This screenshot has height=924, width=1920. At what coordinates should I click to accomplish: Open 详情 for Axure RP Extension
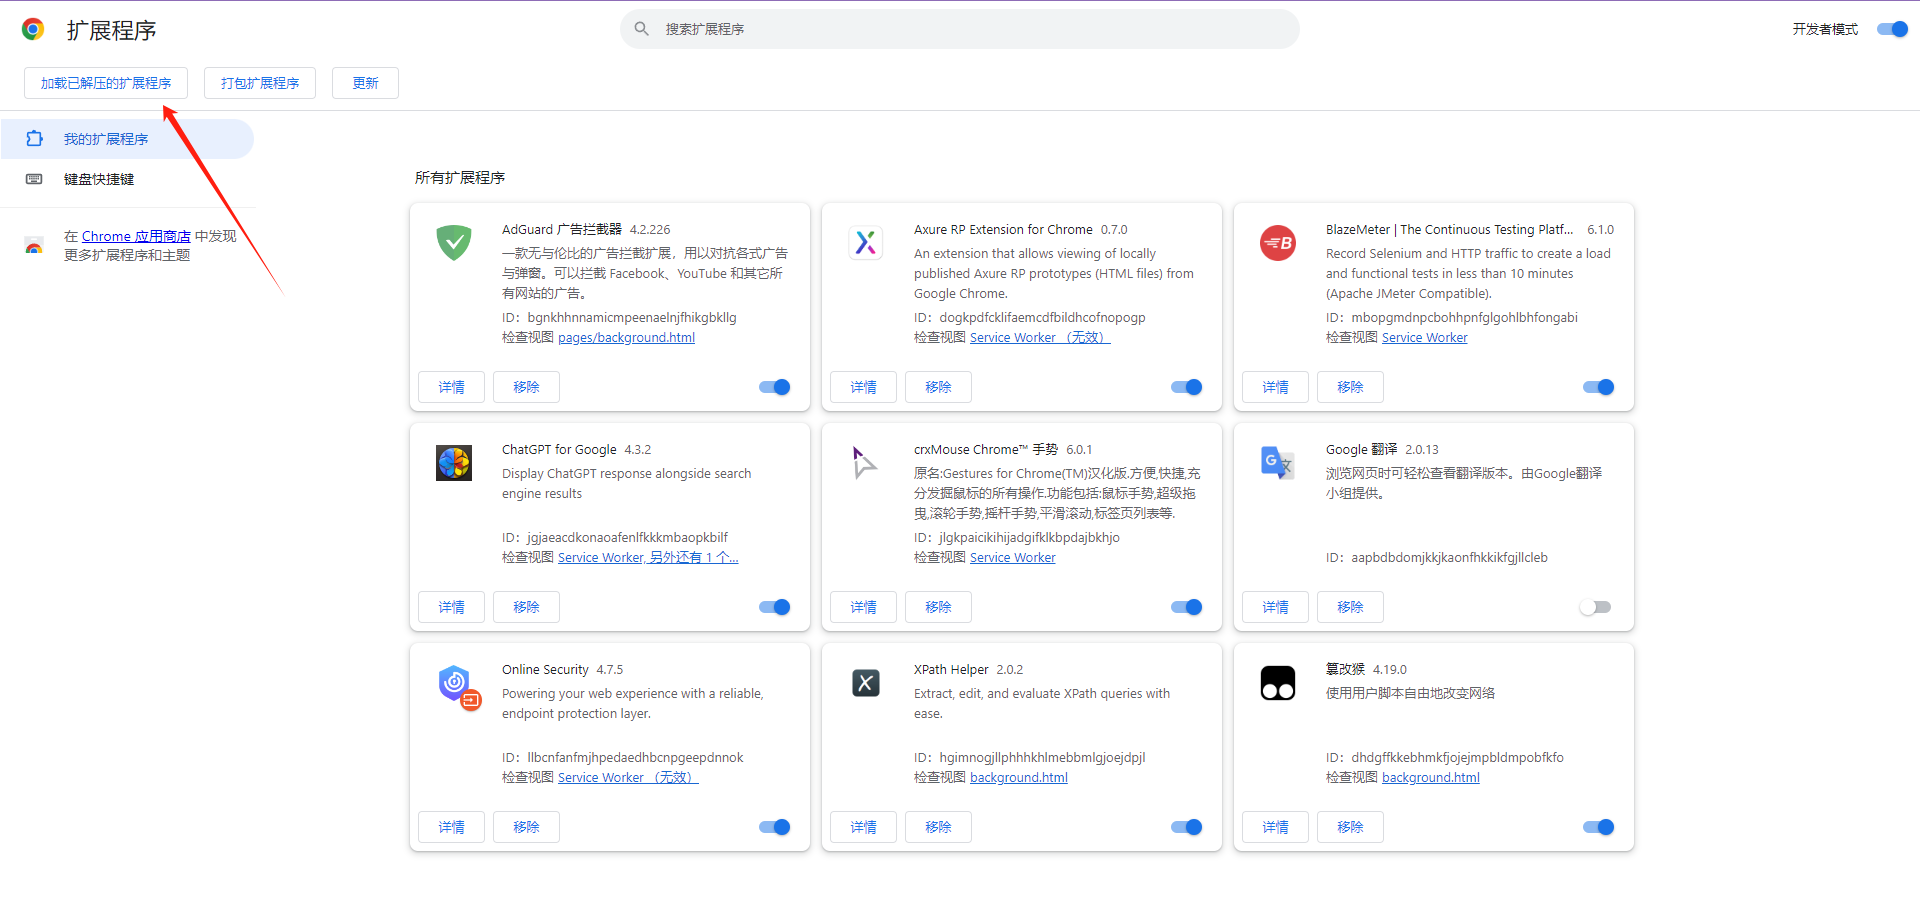click(x=863, y=387)
